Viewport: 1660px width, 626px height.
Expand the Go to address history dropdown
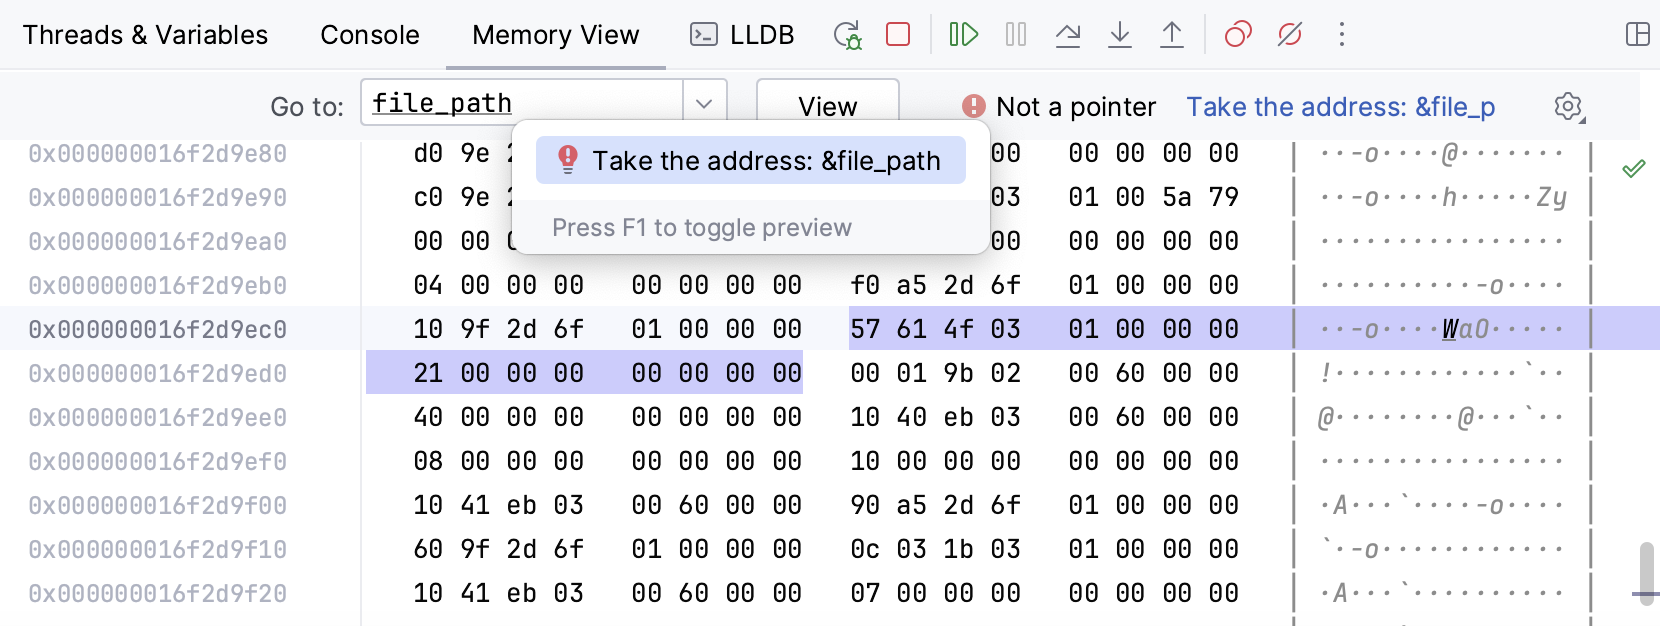pyautogui.click(x=704, y=104)
